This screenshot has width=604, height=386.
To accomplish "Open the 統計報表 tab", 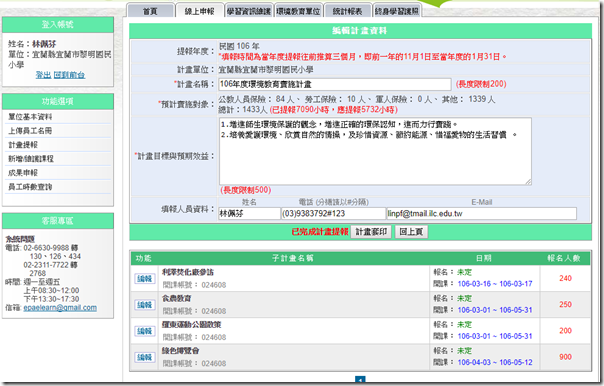I will click(x=347, y=11).
